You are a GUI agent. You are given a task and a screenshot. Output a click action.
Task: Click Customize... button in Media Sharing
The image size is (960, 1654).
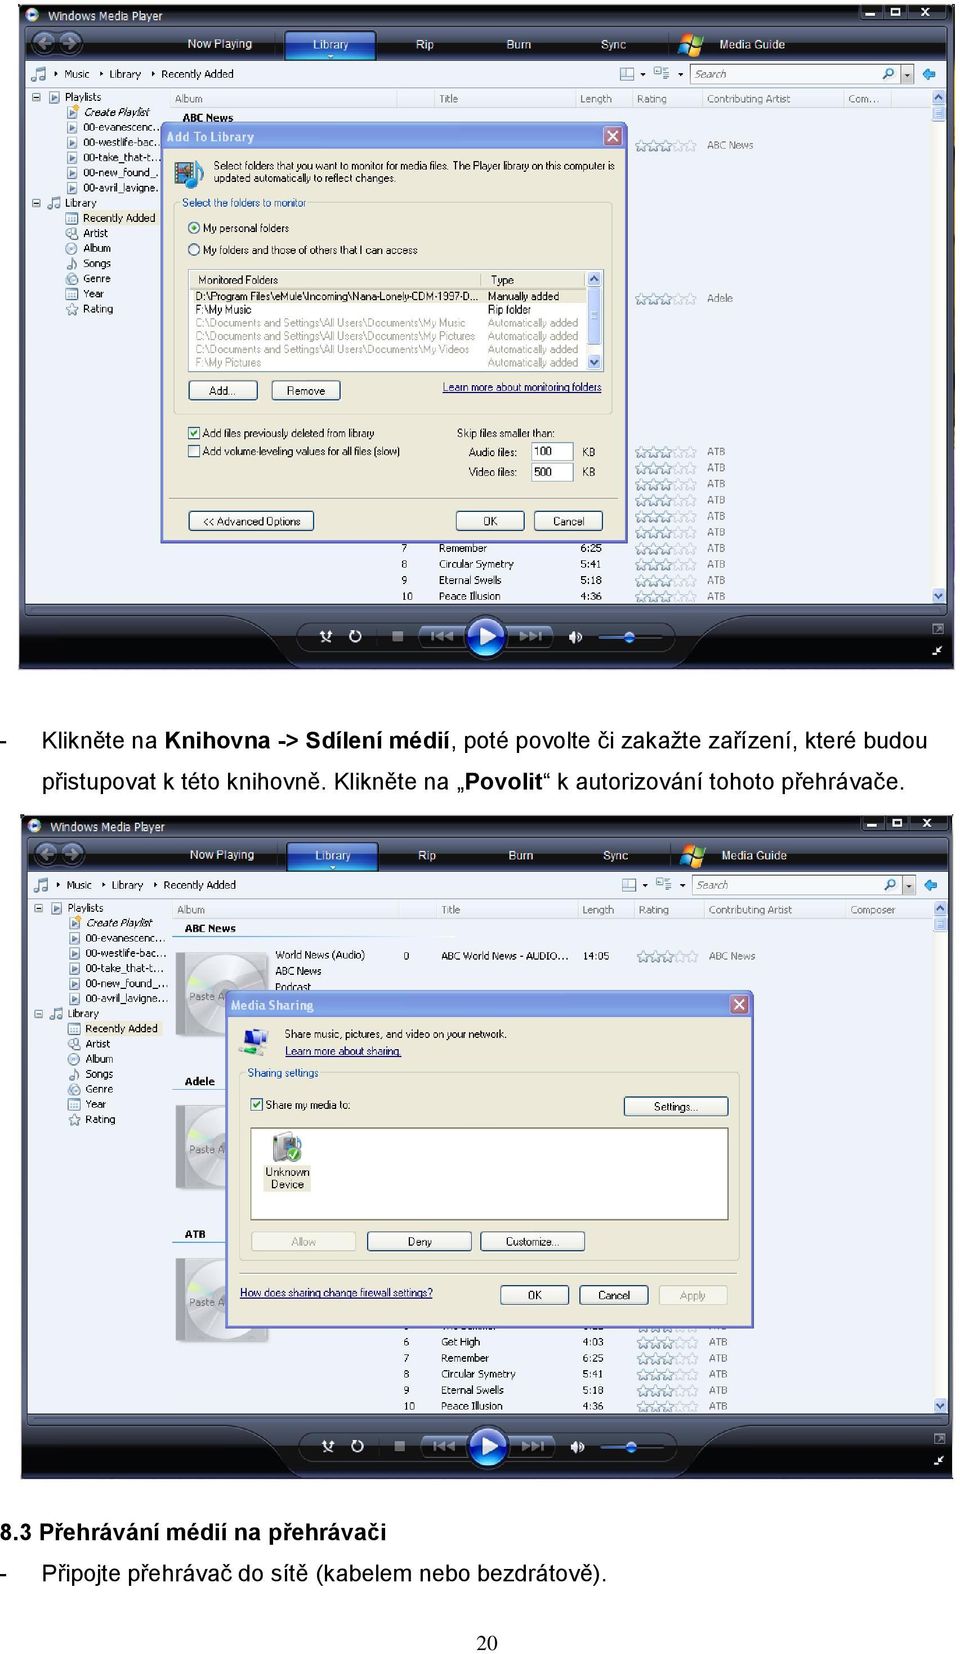coord(532,1242)
